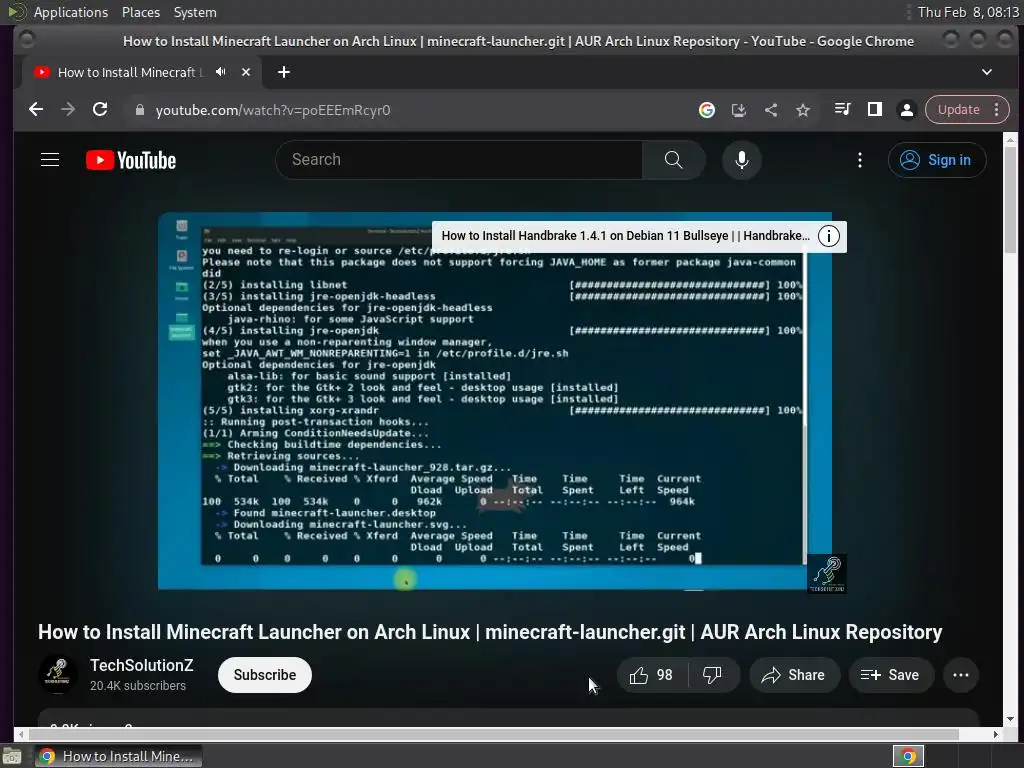1024x768 pixels.
Task: Click the address bar URL
Action: (x=273, y=110)
